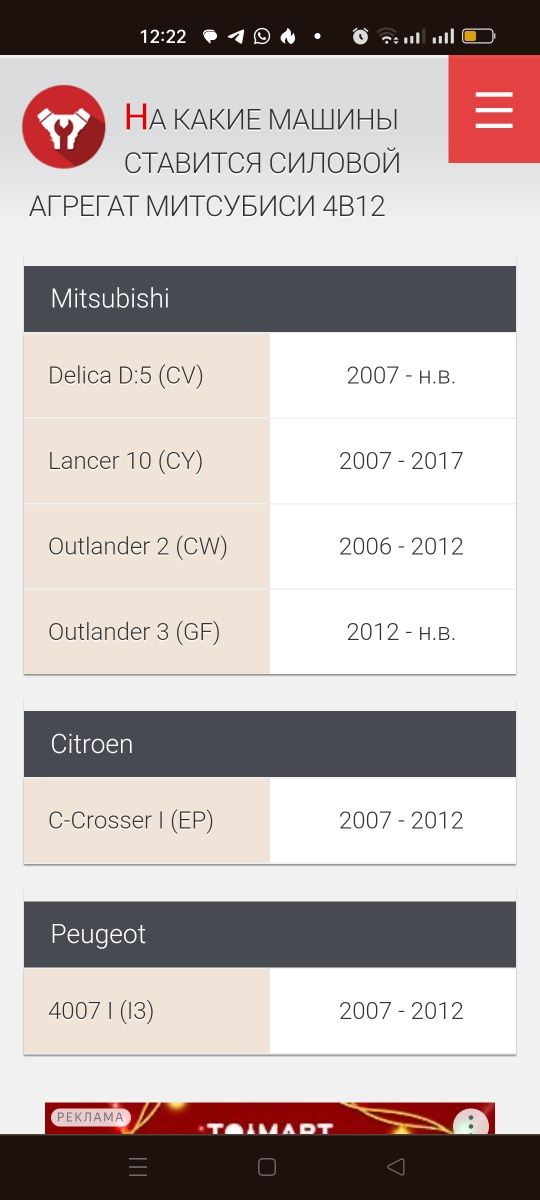Tap the Outlander 2 (CW) cell
This screenshot has width=540, height=1200.
(x=147, y=546)
